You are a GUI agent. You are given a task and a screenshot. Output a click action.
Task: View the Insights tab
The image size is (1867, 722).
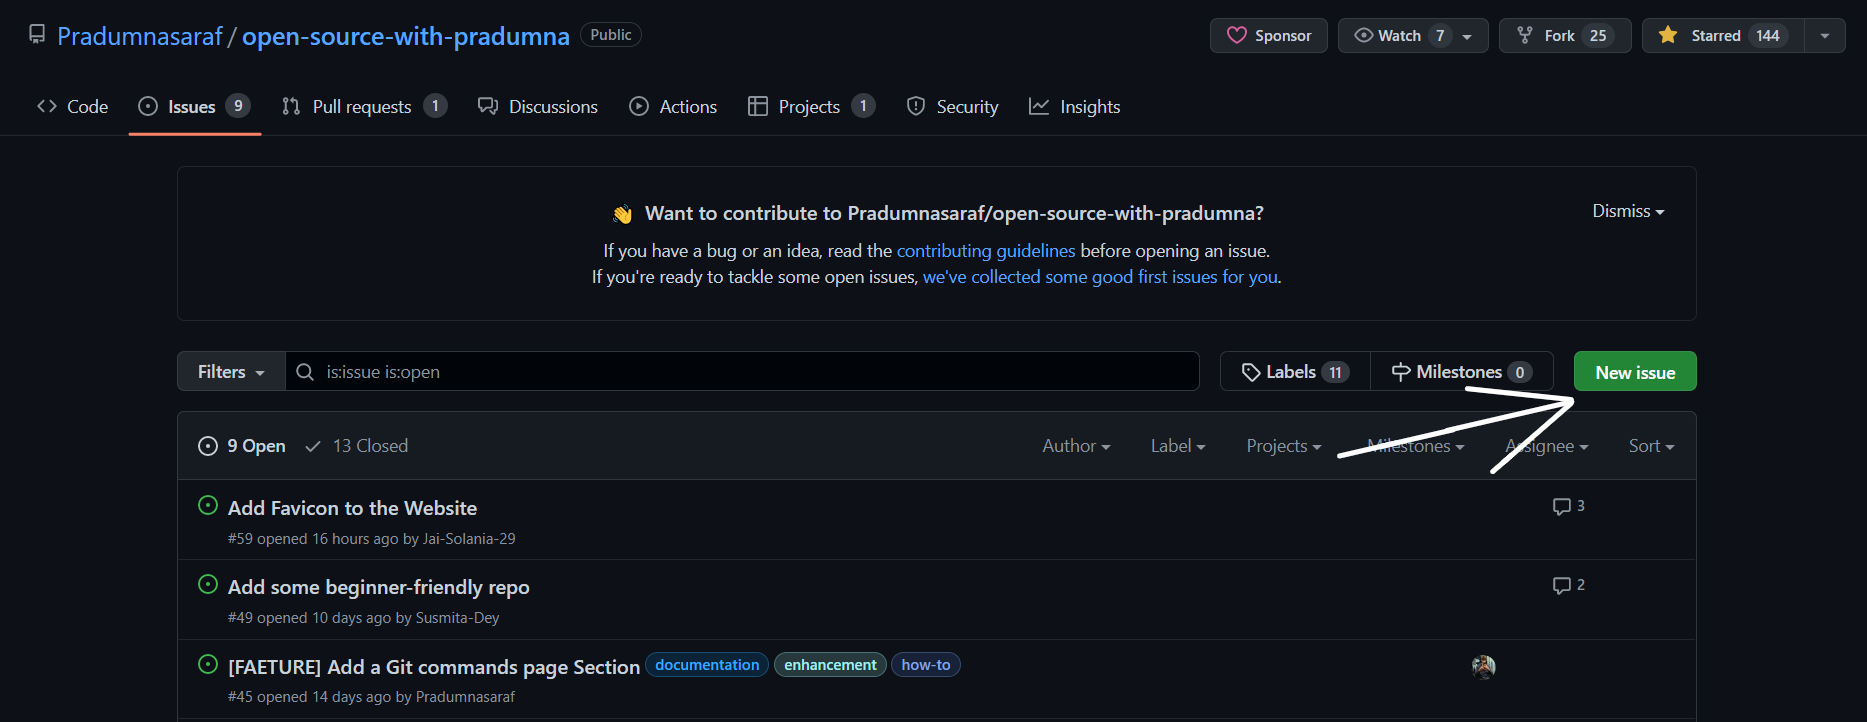click(x=1075, y=106)
